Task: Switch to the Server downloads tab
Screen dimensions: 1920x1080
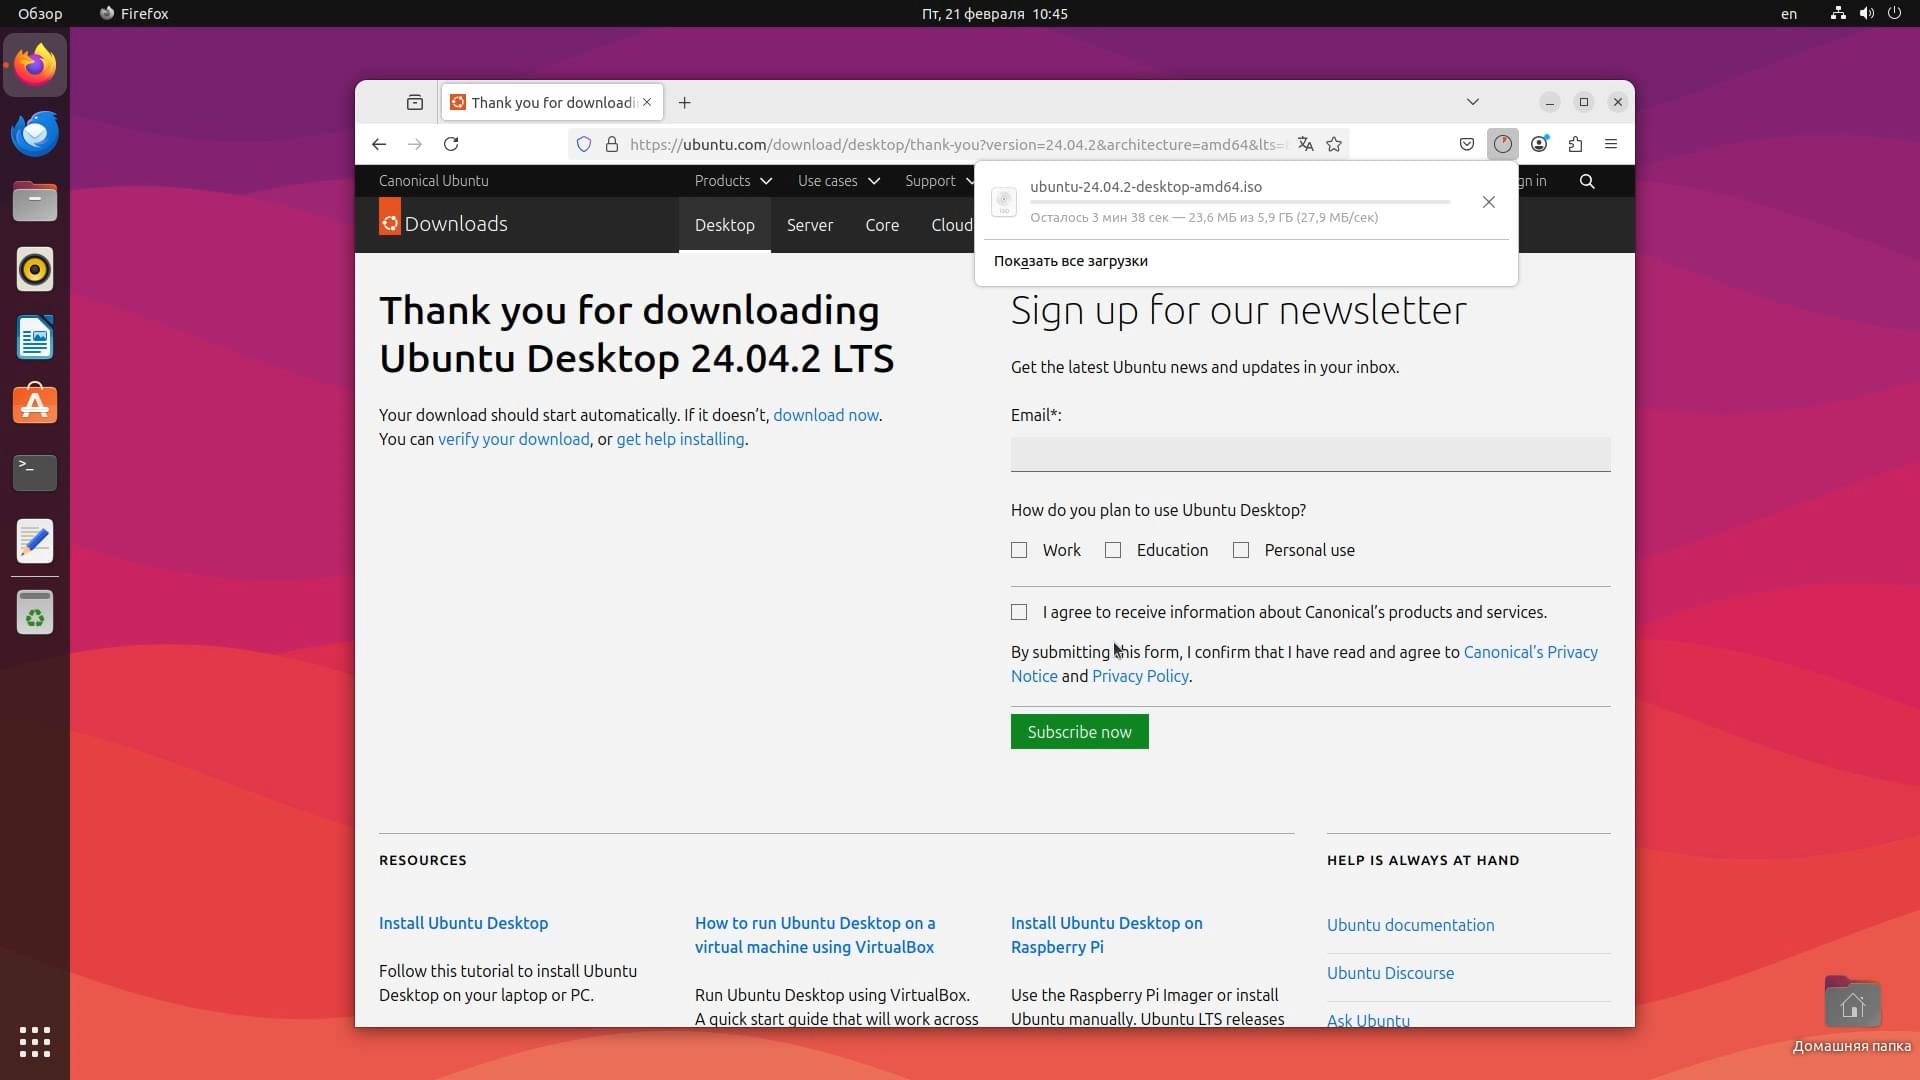Action: click(810, 225)
